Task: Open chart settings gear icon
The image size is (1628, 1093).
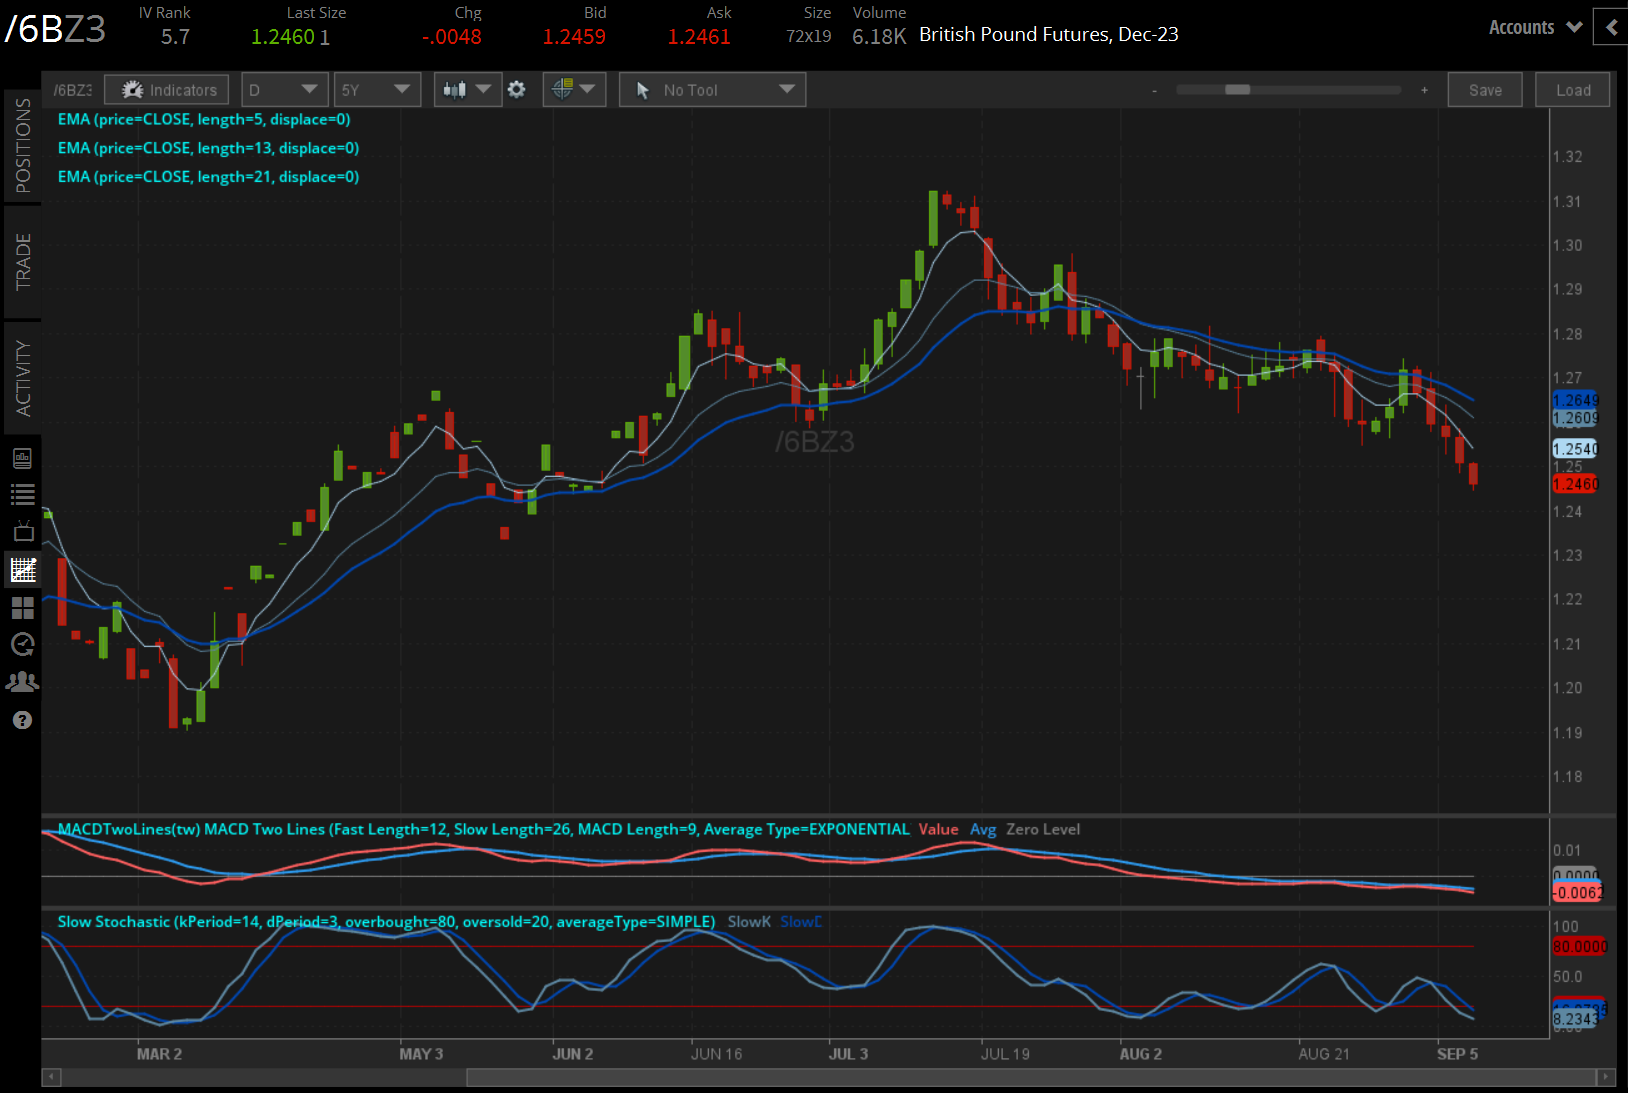Action: 516,90
